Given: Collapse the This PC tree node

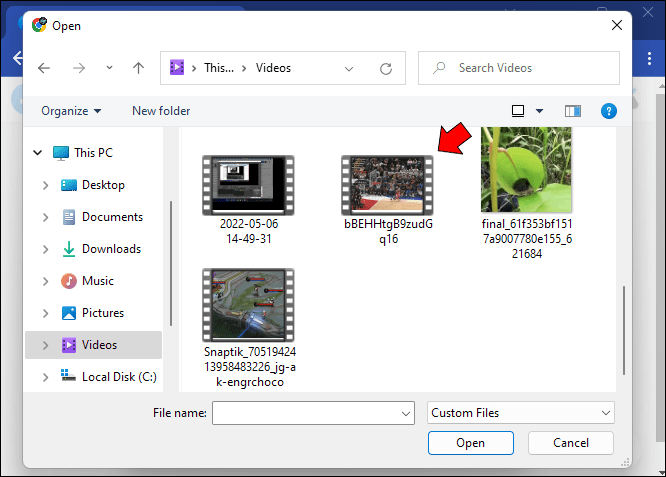Looking at the screenshot, I should 38,152.
